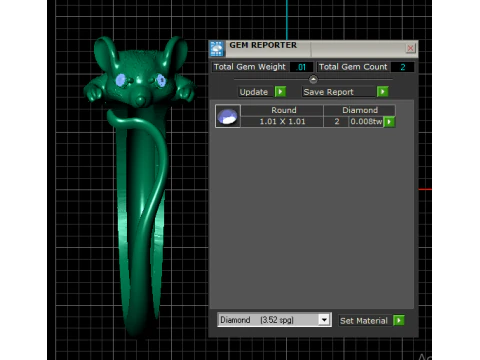480x360 pixels.
Task: Click the green arrow beside Save Report
Action: point(383,91)
